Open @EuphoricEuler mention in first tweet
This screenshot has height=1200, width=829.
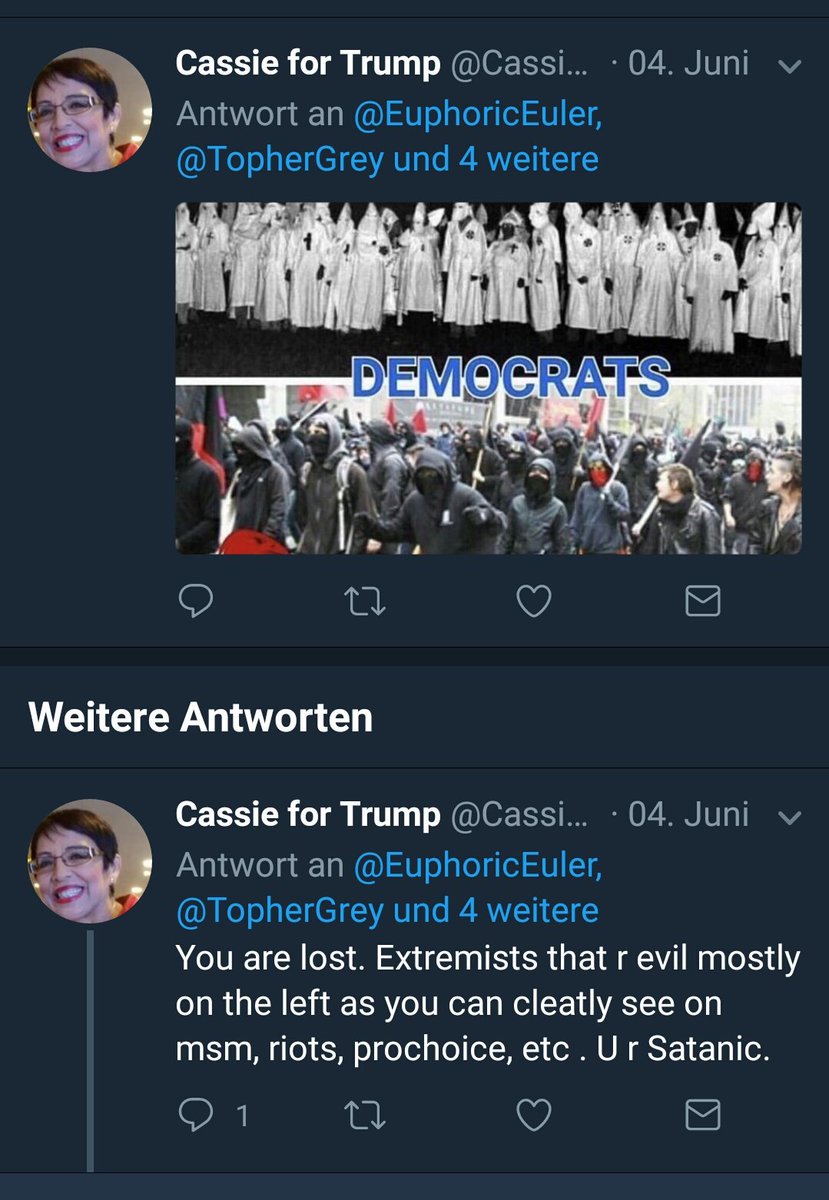click(x=477, y=113)
